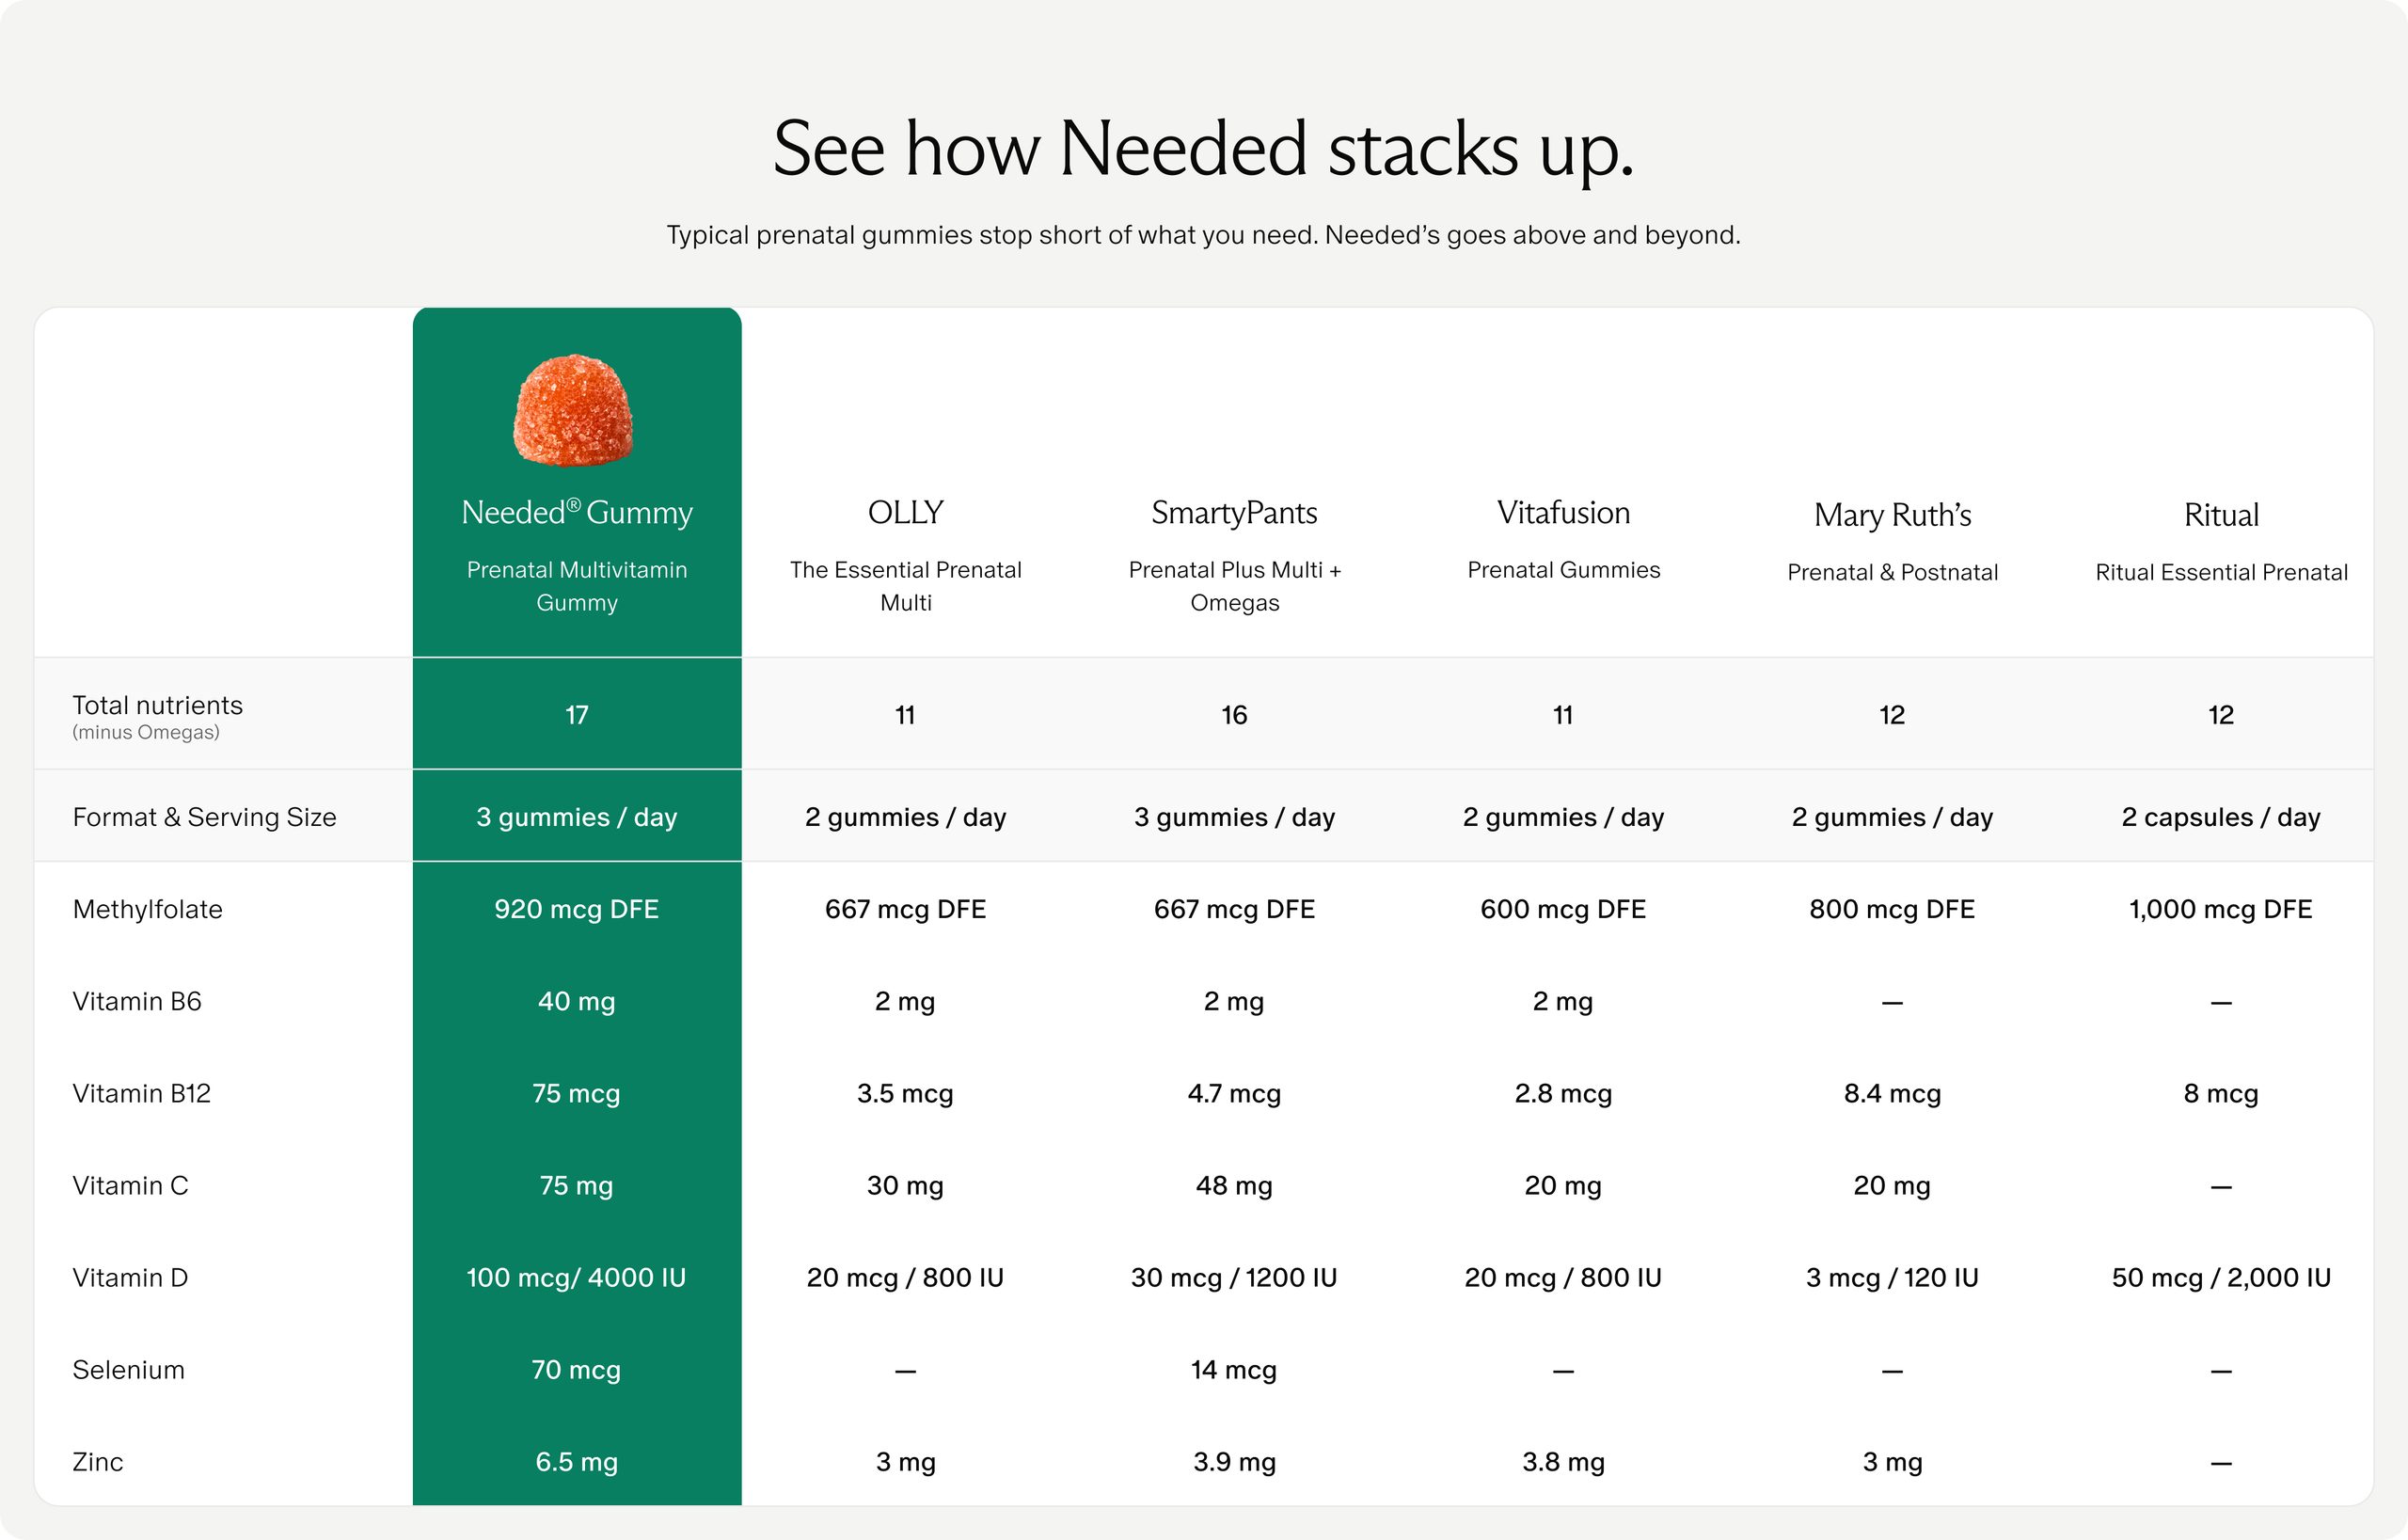Click "Prenatal Gummies" product subtitle
The height and width of the screenshot is (1540, 2408).
tap(1563, 570)
